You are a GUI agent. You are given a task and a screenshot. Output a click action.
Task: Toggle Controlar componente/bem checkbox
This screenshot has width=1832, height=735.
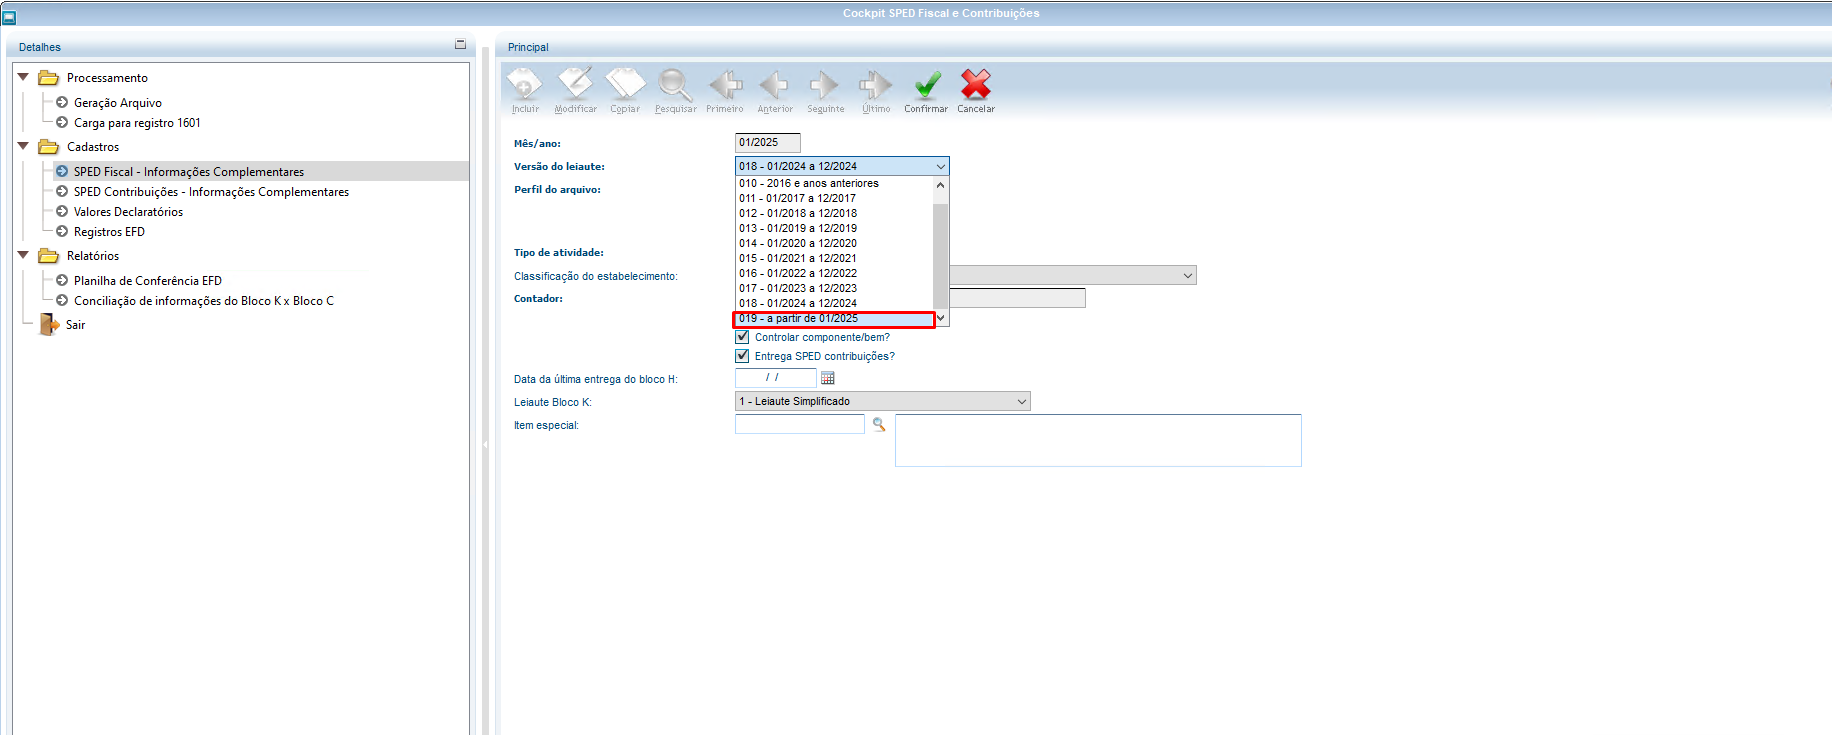click(742, 337)
